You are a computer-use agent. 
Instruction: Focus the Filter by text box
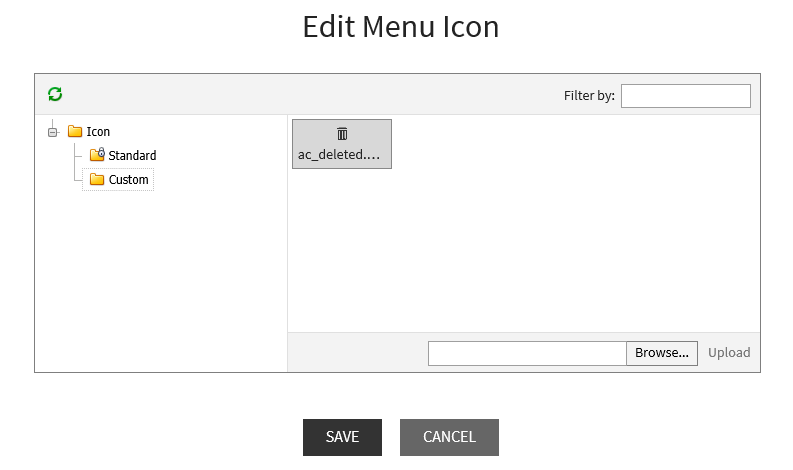coord(685,96)
